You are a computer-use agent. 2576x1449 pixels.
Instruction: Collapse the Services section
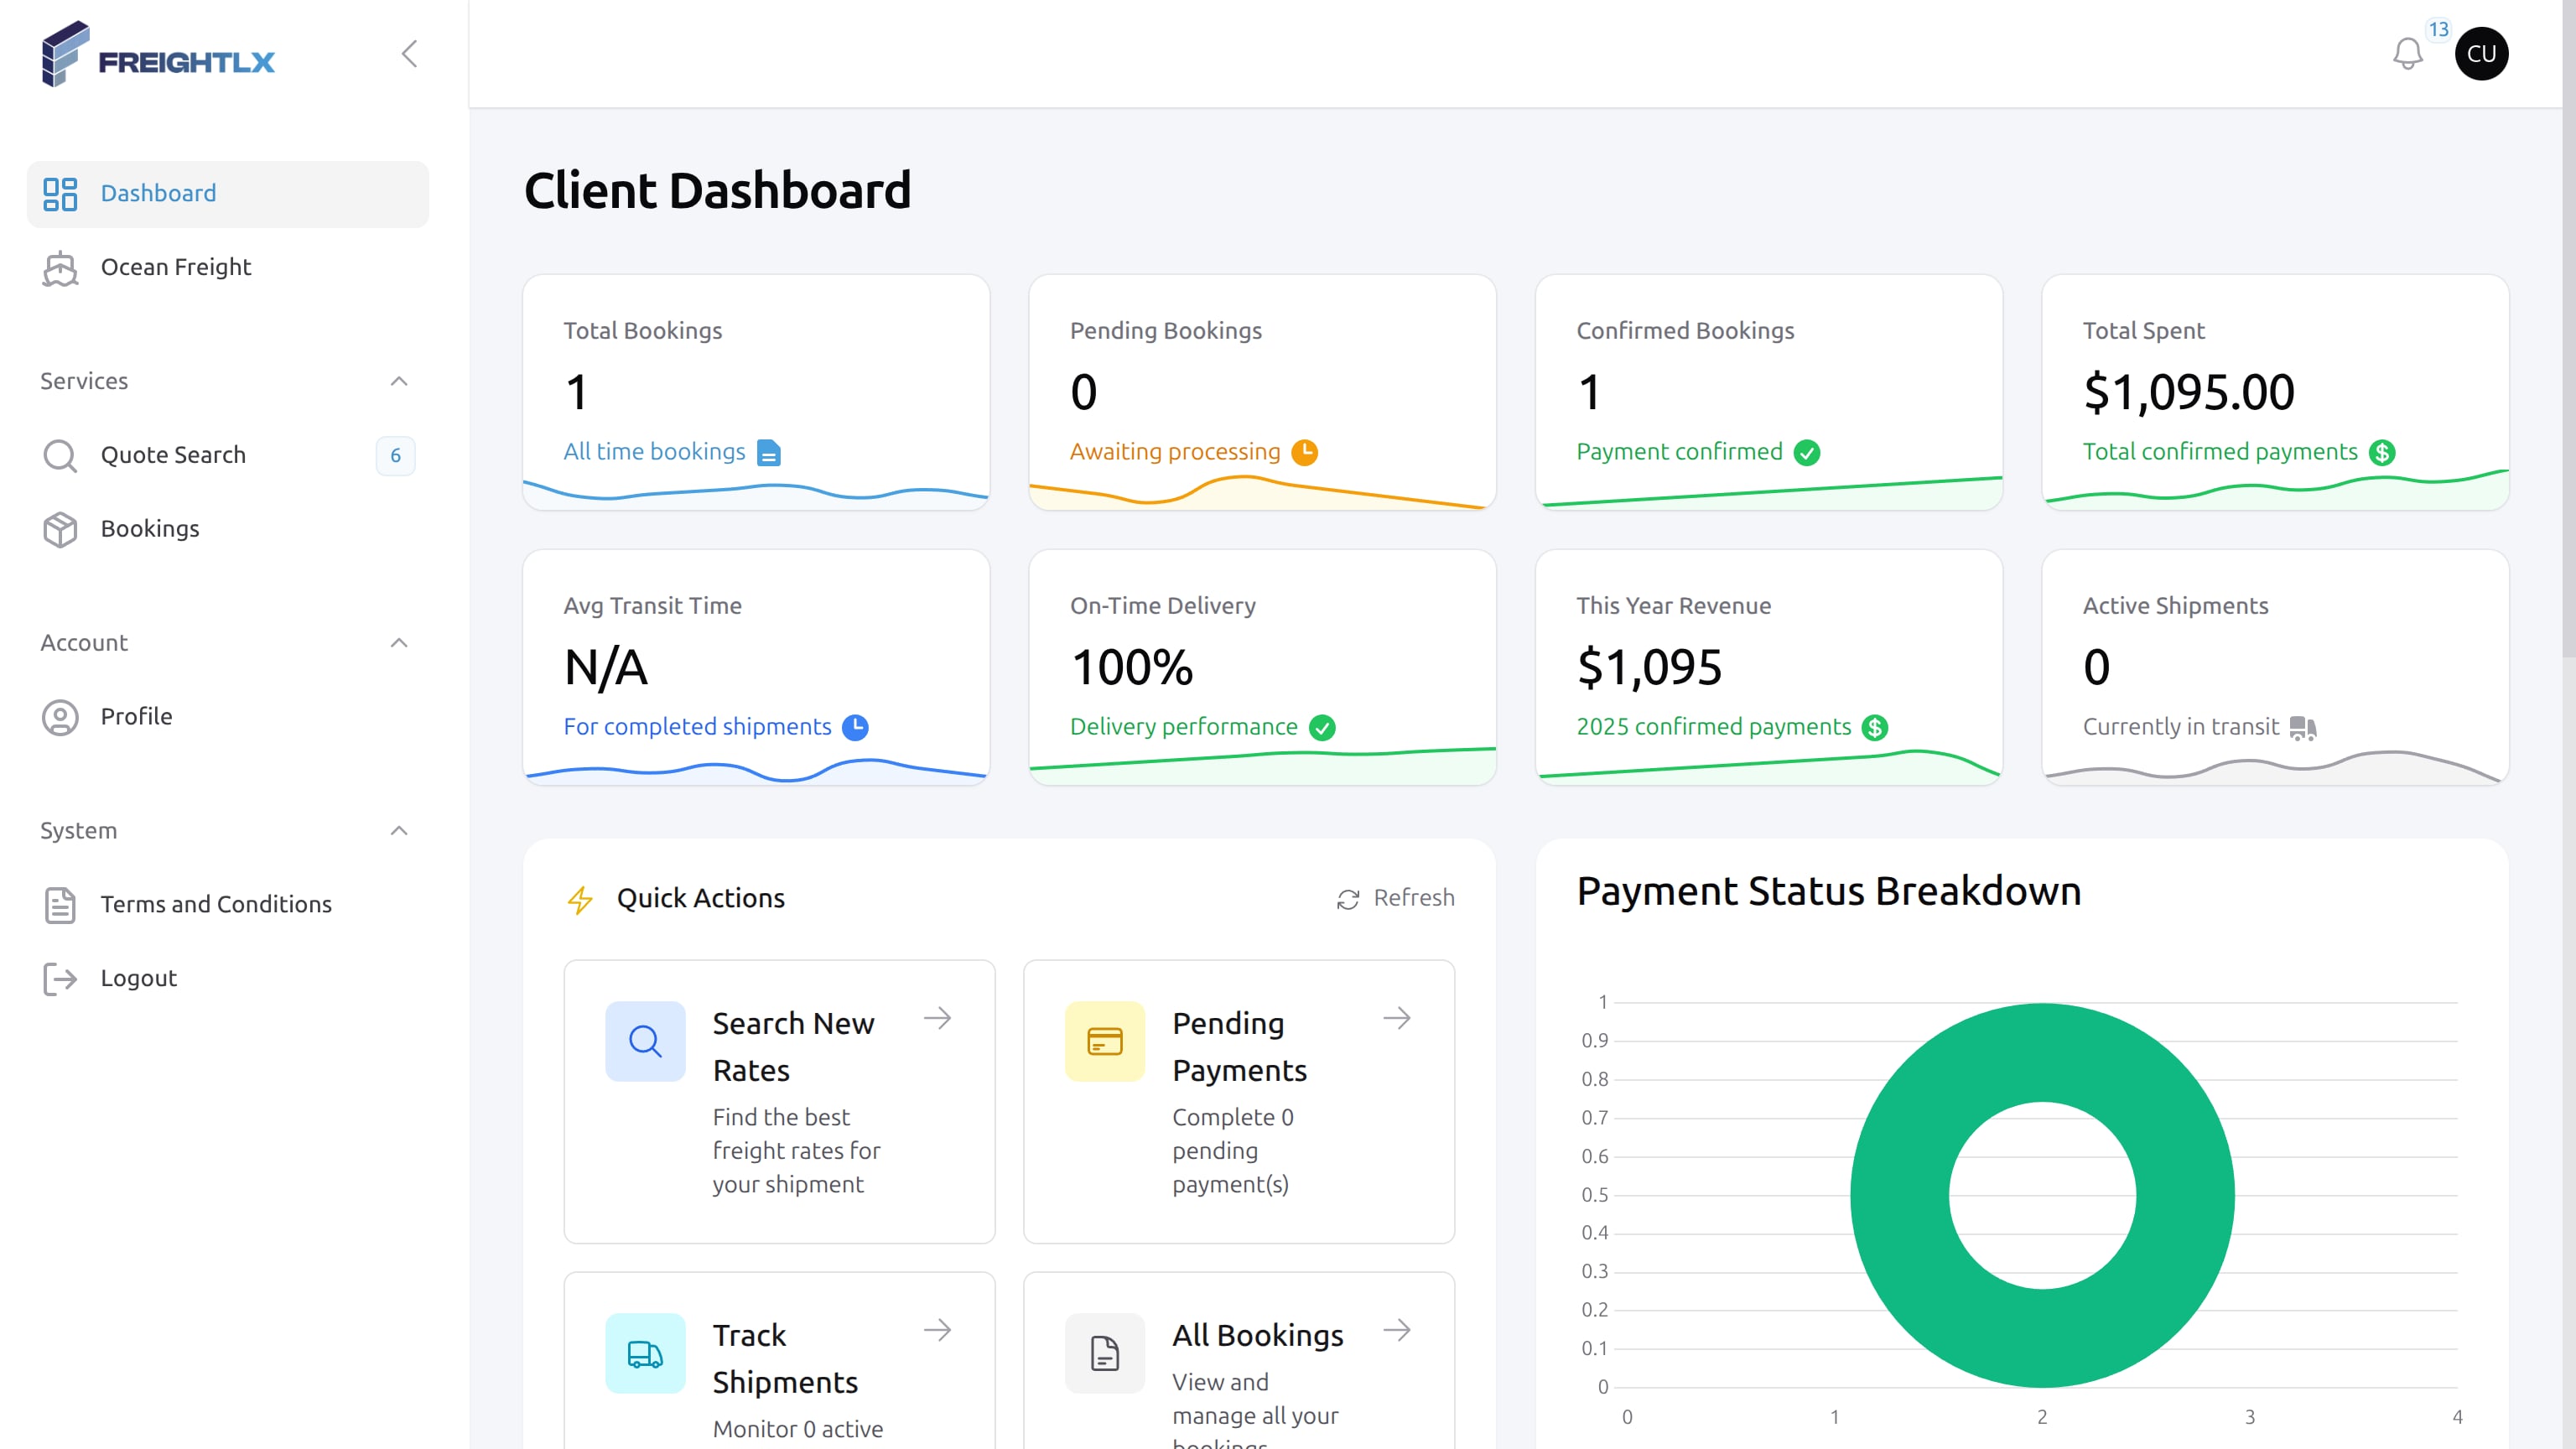[x=399, y=381]
